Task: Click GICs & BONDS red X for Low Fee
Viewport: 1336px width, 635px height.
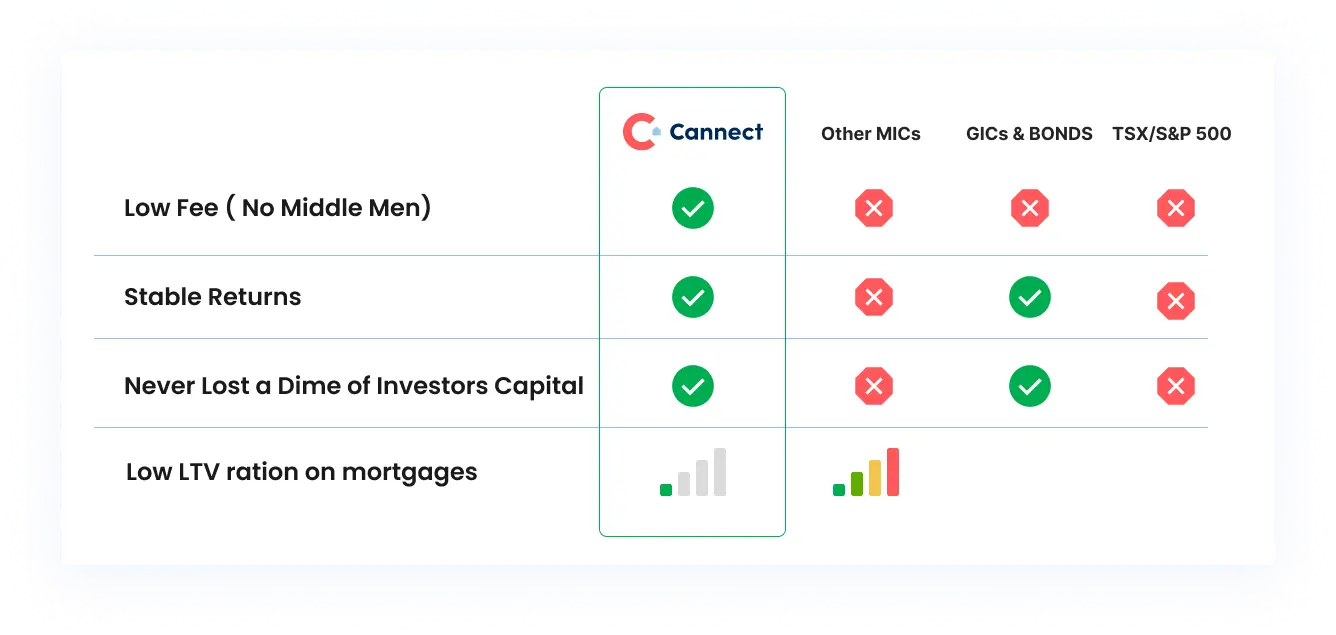Action: (x=1030, y=209)
